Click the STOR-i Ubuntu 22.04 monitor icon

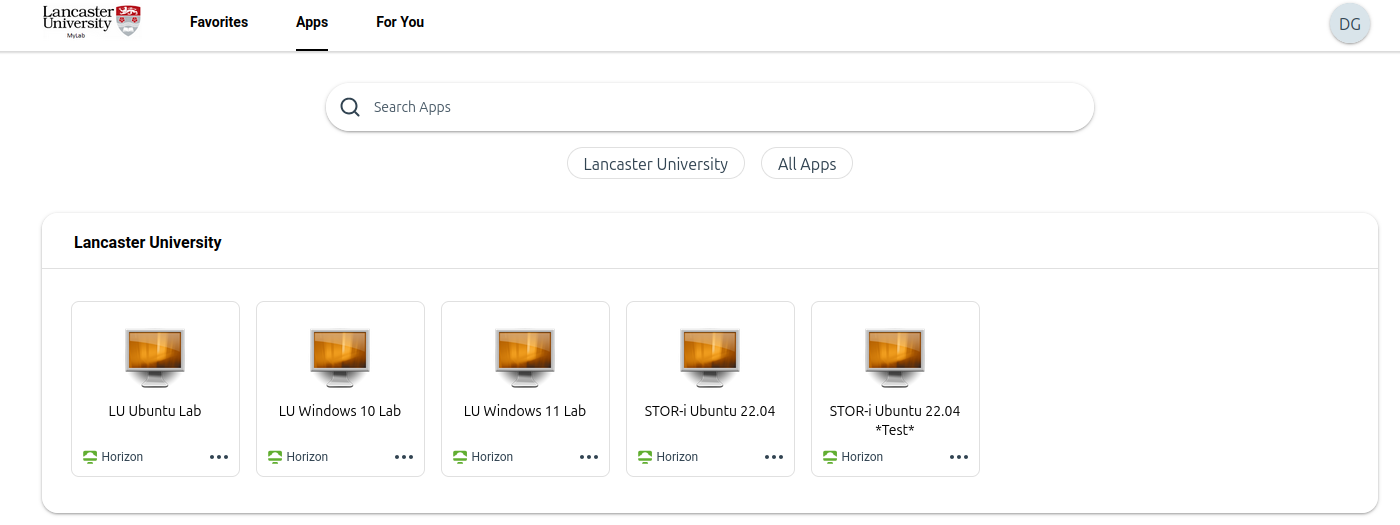click(x=710, y=356)
